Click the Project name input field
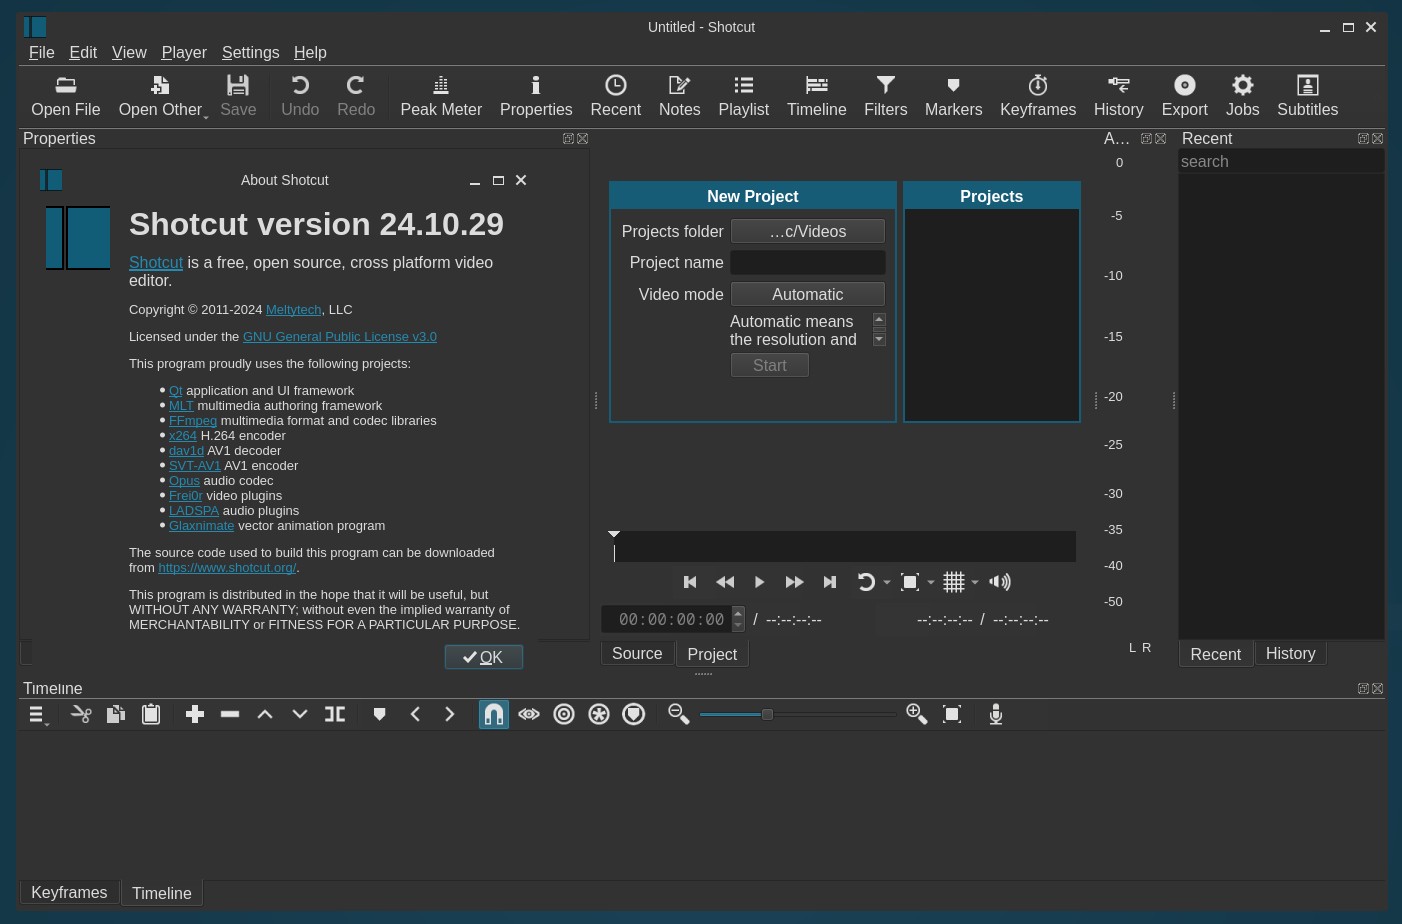This screenshot has width=1402, height=924. (808, 262)
